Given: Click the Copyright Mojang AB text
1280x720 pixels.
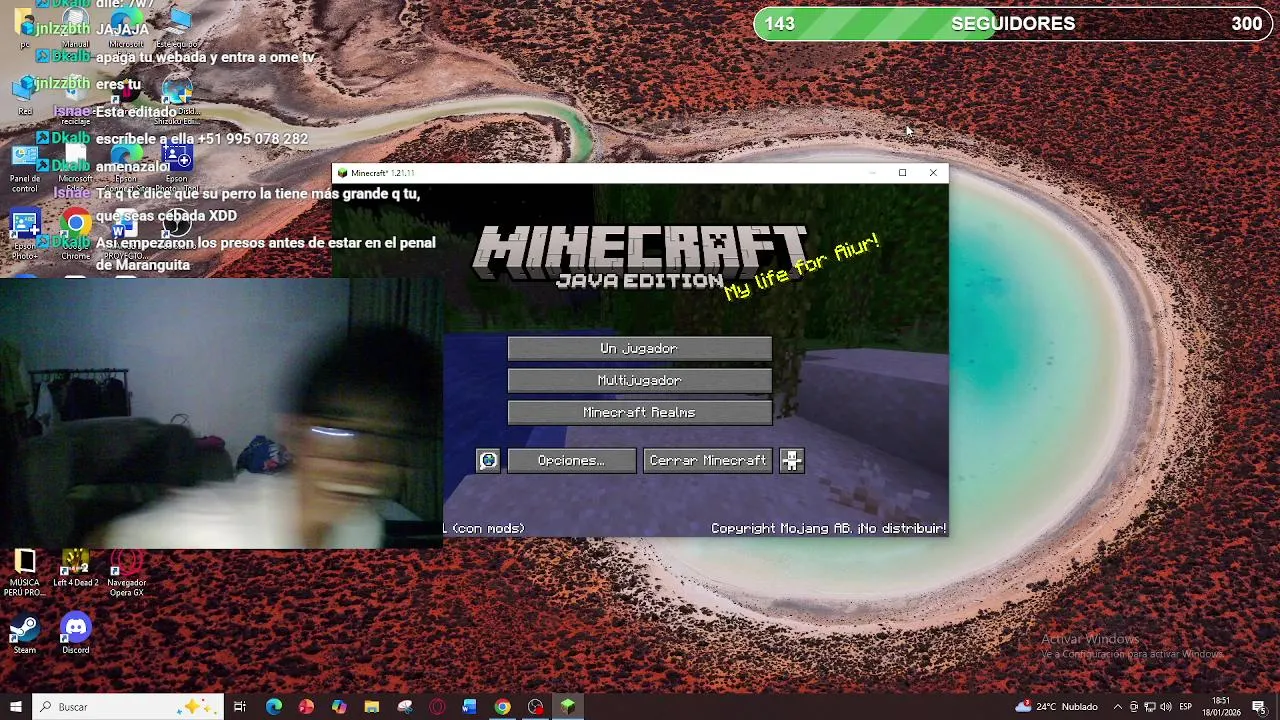Looking at the screenshot, I should 828,528.
